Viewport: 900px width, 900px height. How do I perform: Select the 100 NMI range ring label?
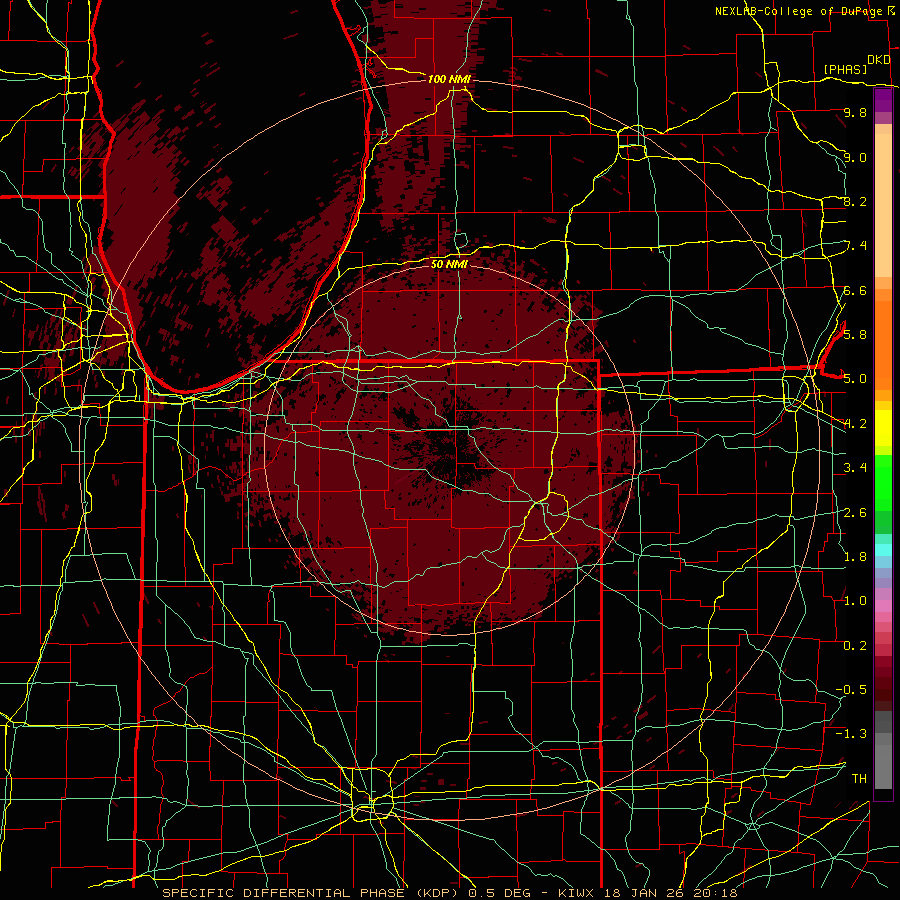(449, 79)
